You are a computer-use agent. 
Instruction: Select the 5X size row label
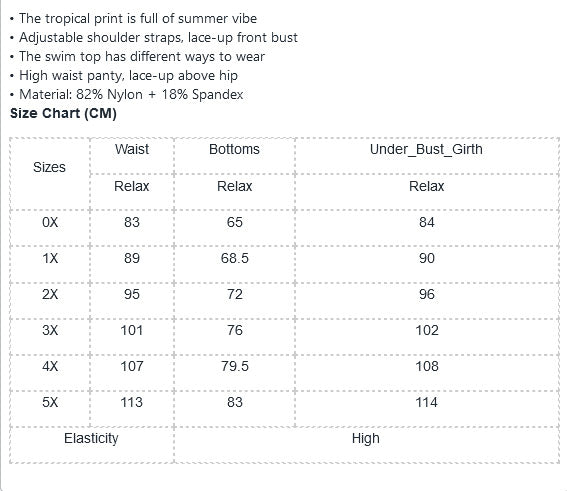50,402
